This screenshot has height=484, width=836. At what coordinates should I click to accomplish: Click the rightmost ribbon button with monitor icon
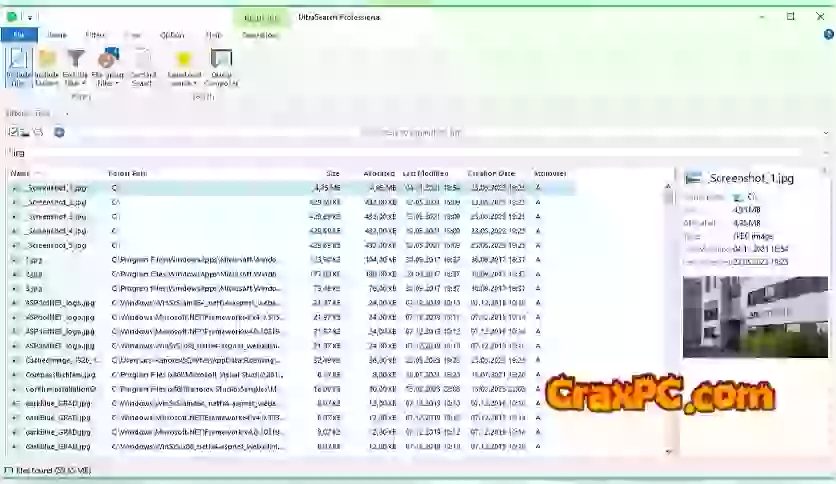221,67
